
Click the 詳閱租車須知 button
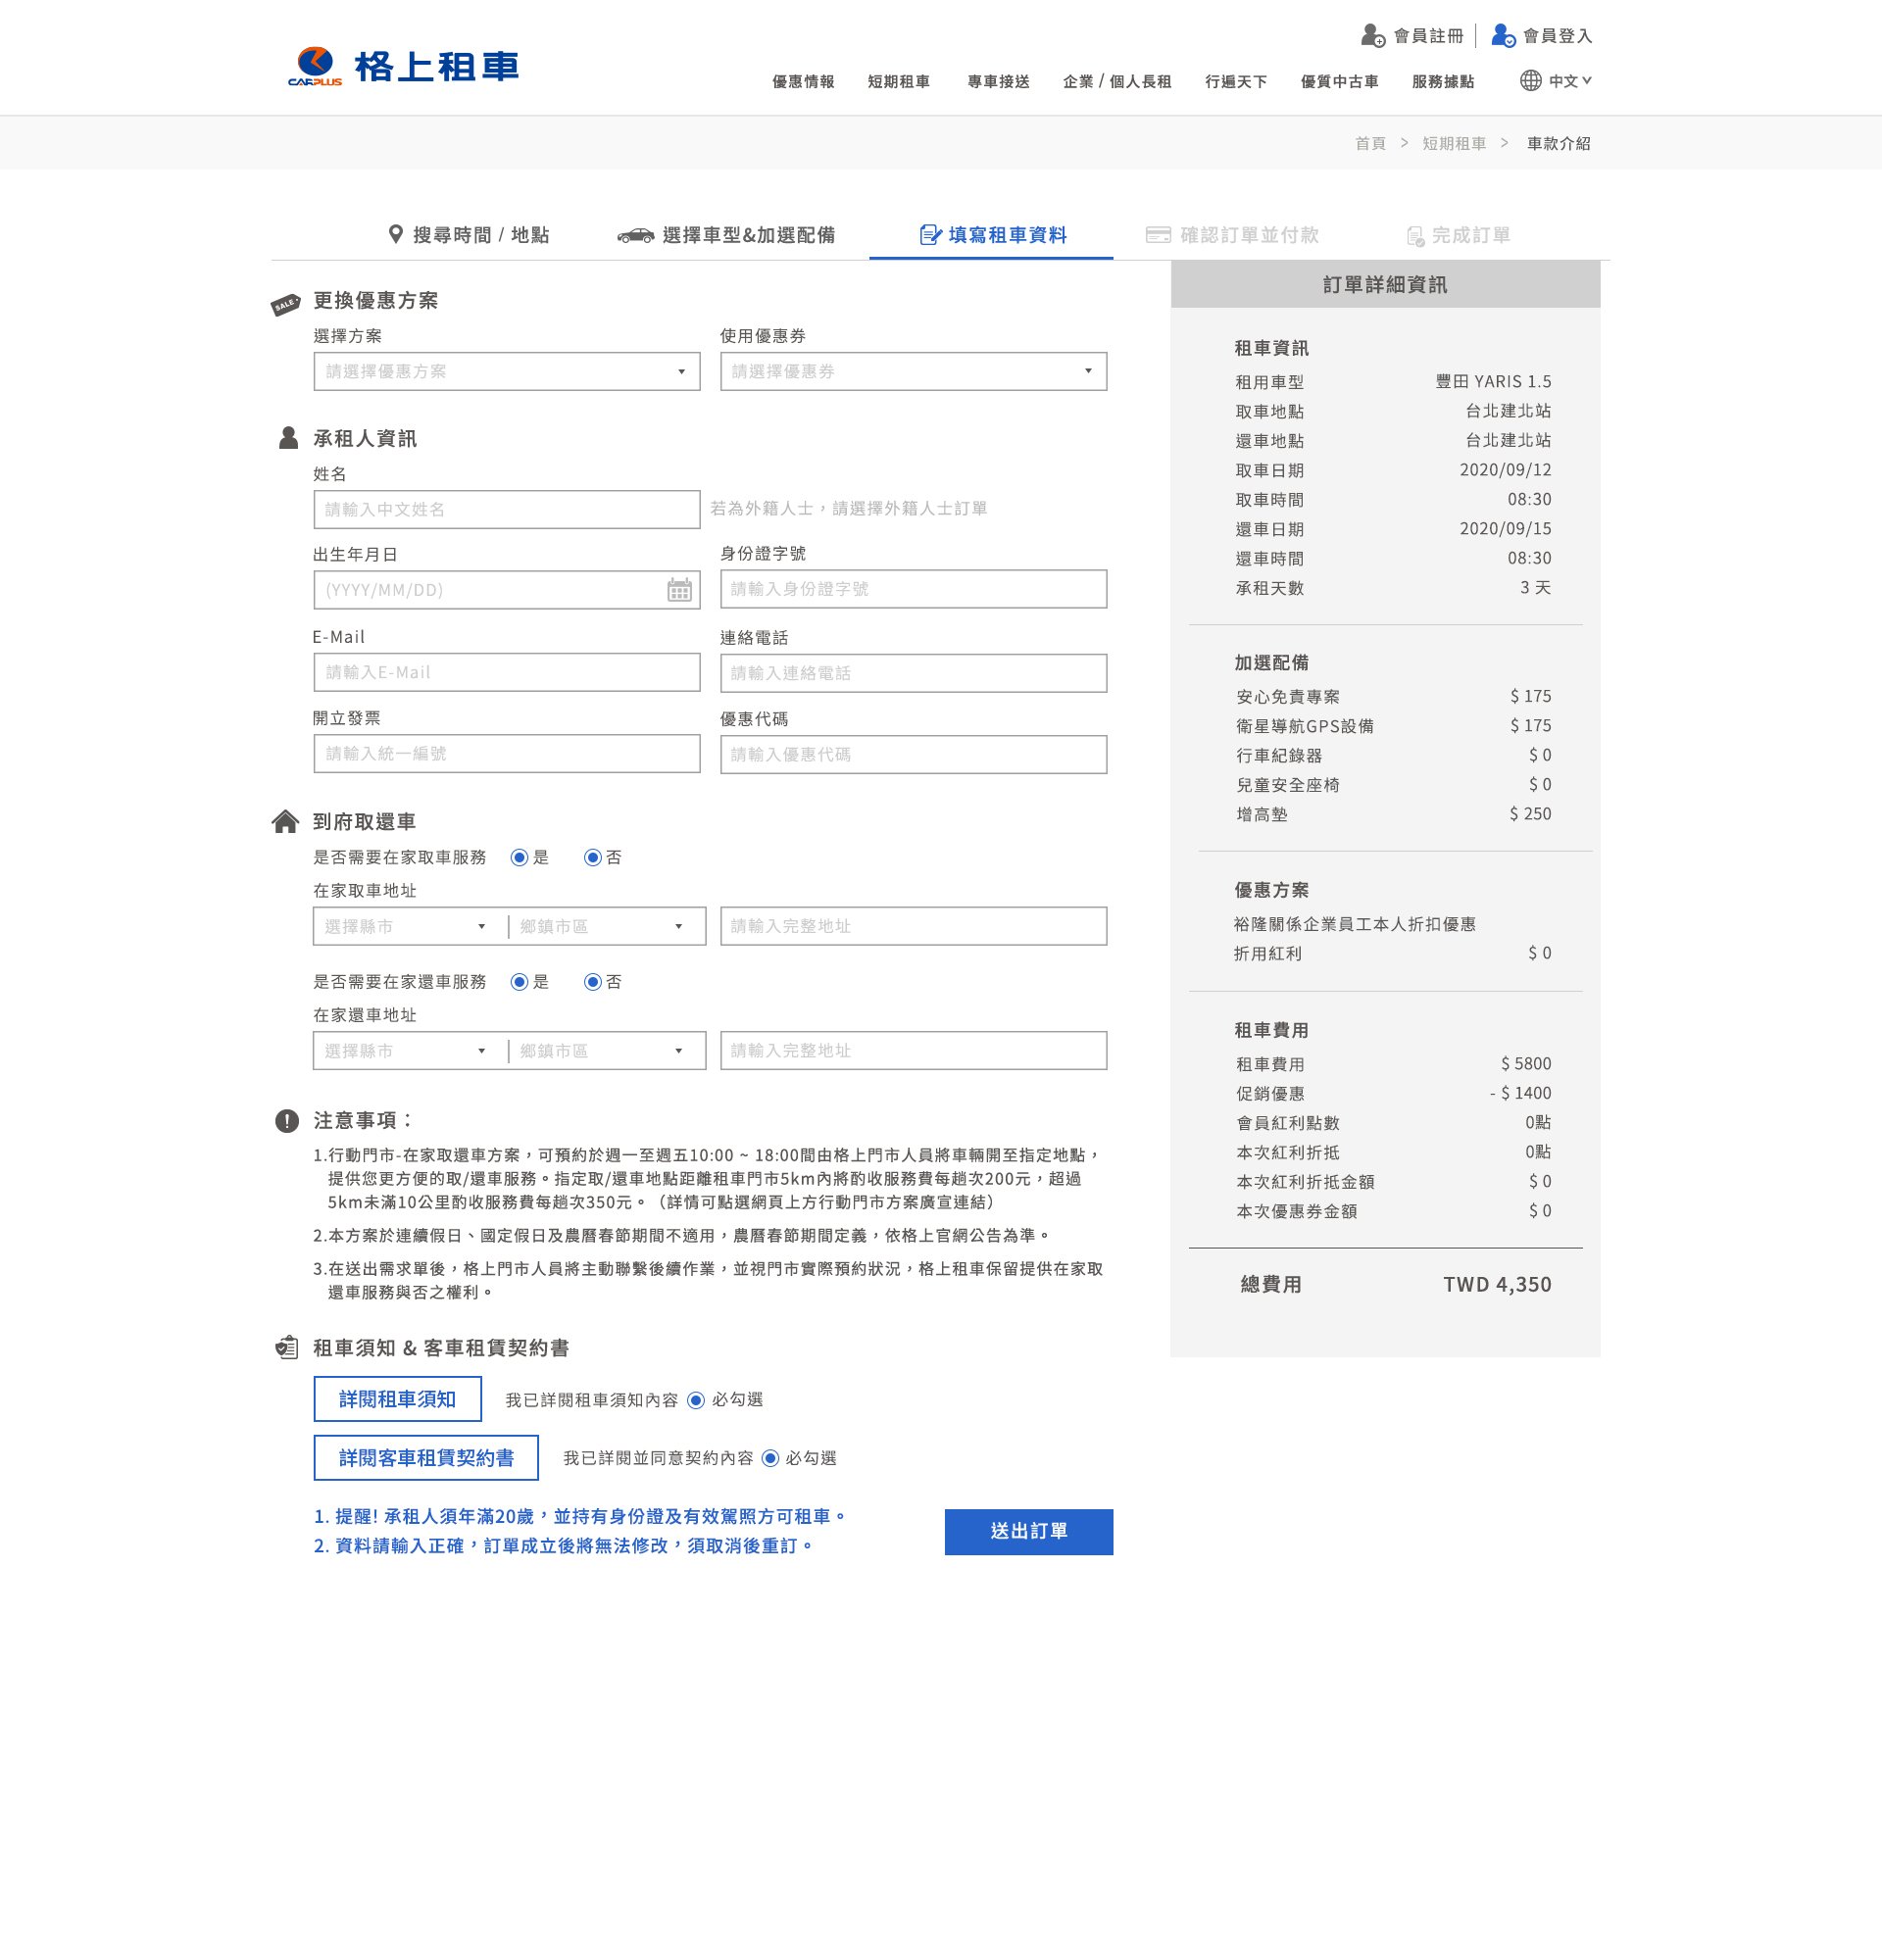tap(397, 1399)
